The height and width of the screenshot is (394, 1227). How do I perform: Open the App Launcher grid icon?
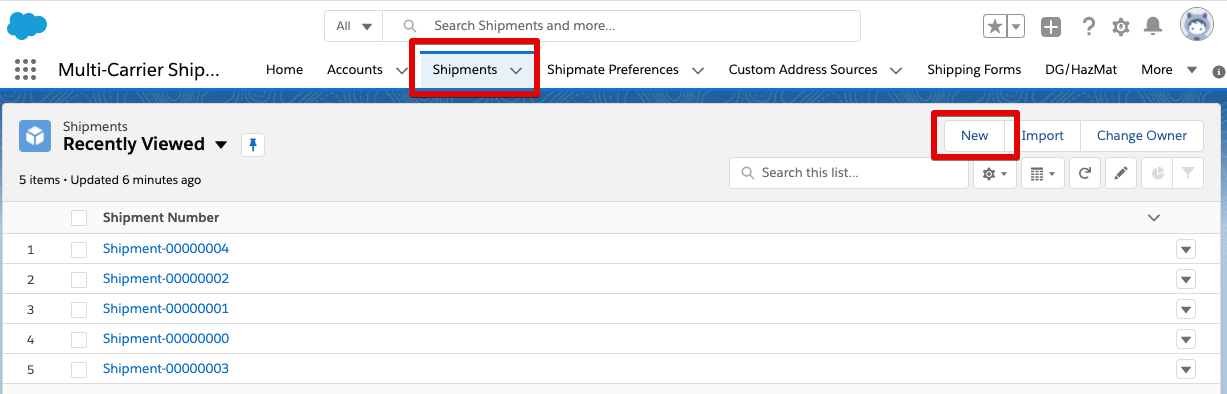click(x=25, y=70)
